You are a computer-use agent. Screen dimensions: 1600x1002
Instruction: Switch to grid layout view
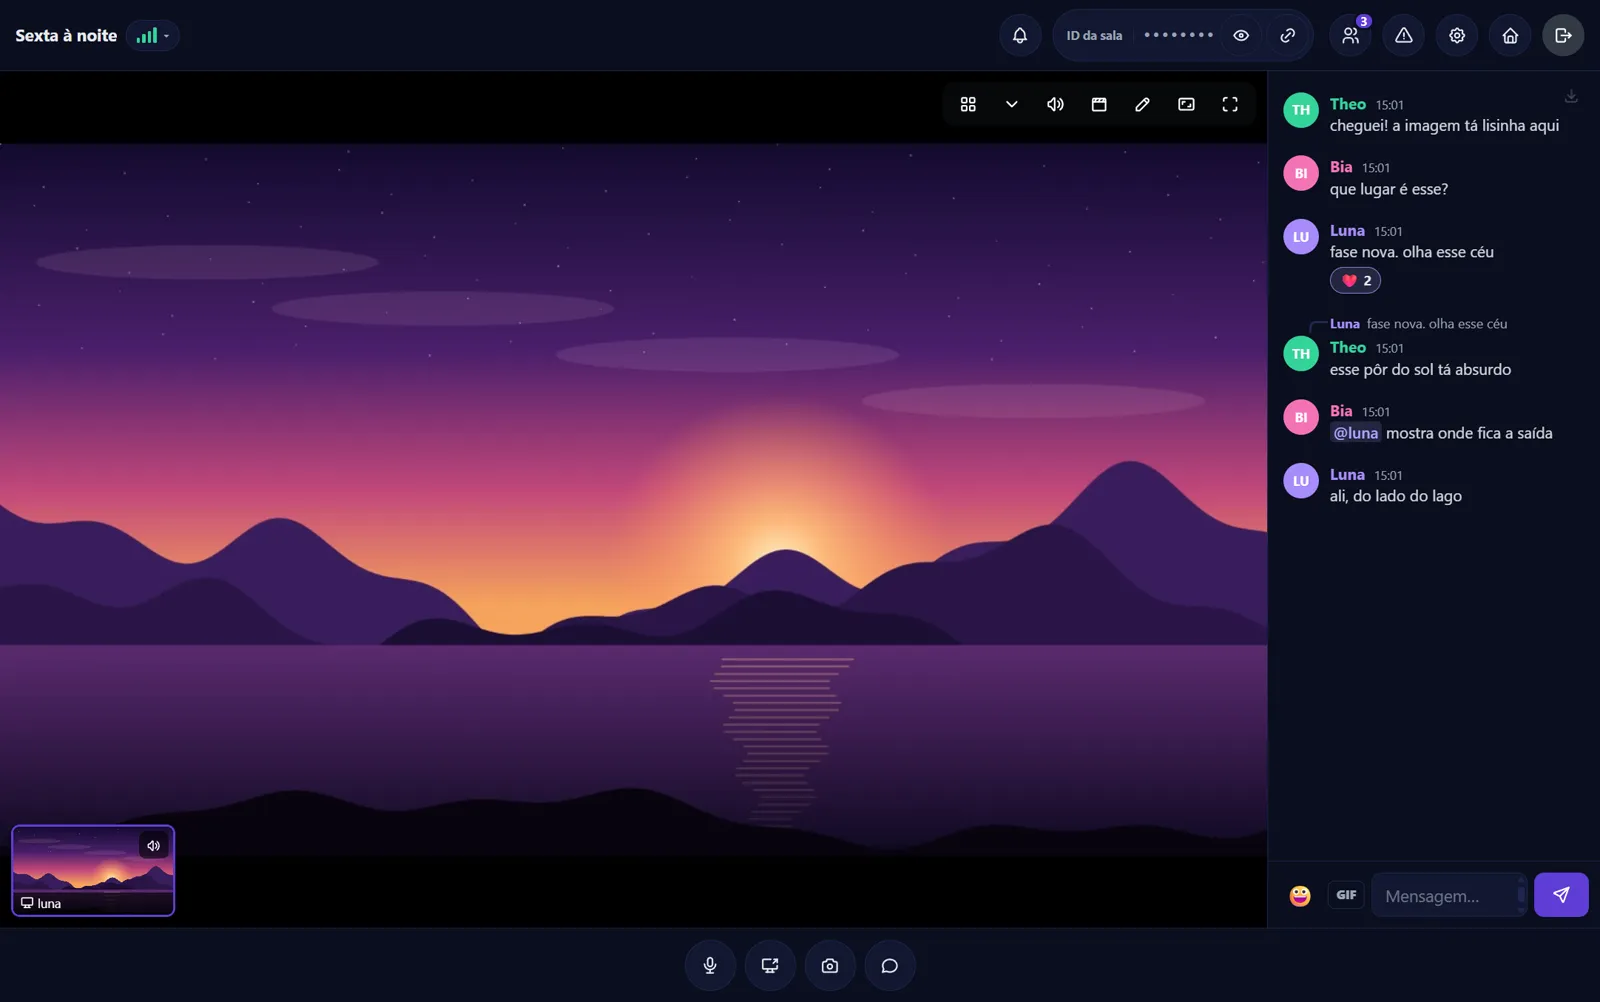click(968, 104)
